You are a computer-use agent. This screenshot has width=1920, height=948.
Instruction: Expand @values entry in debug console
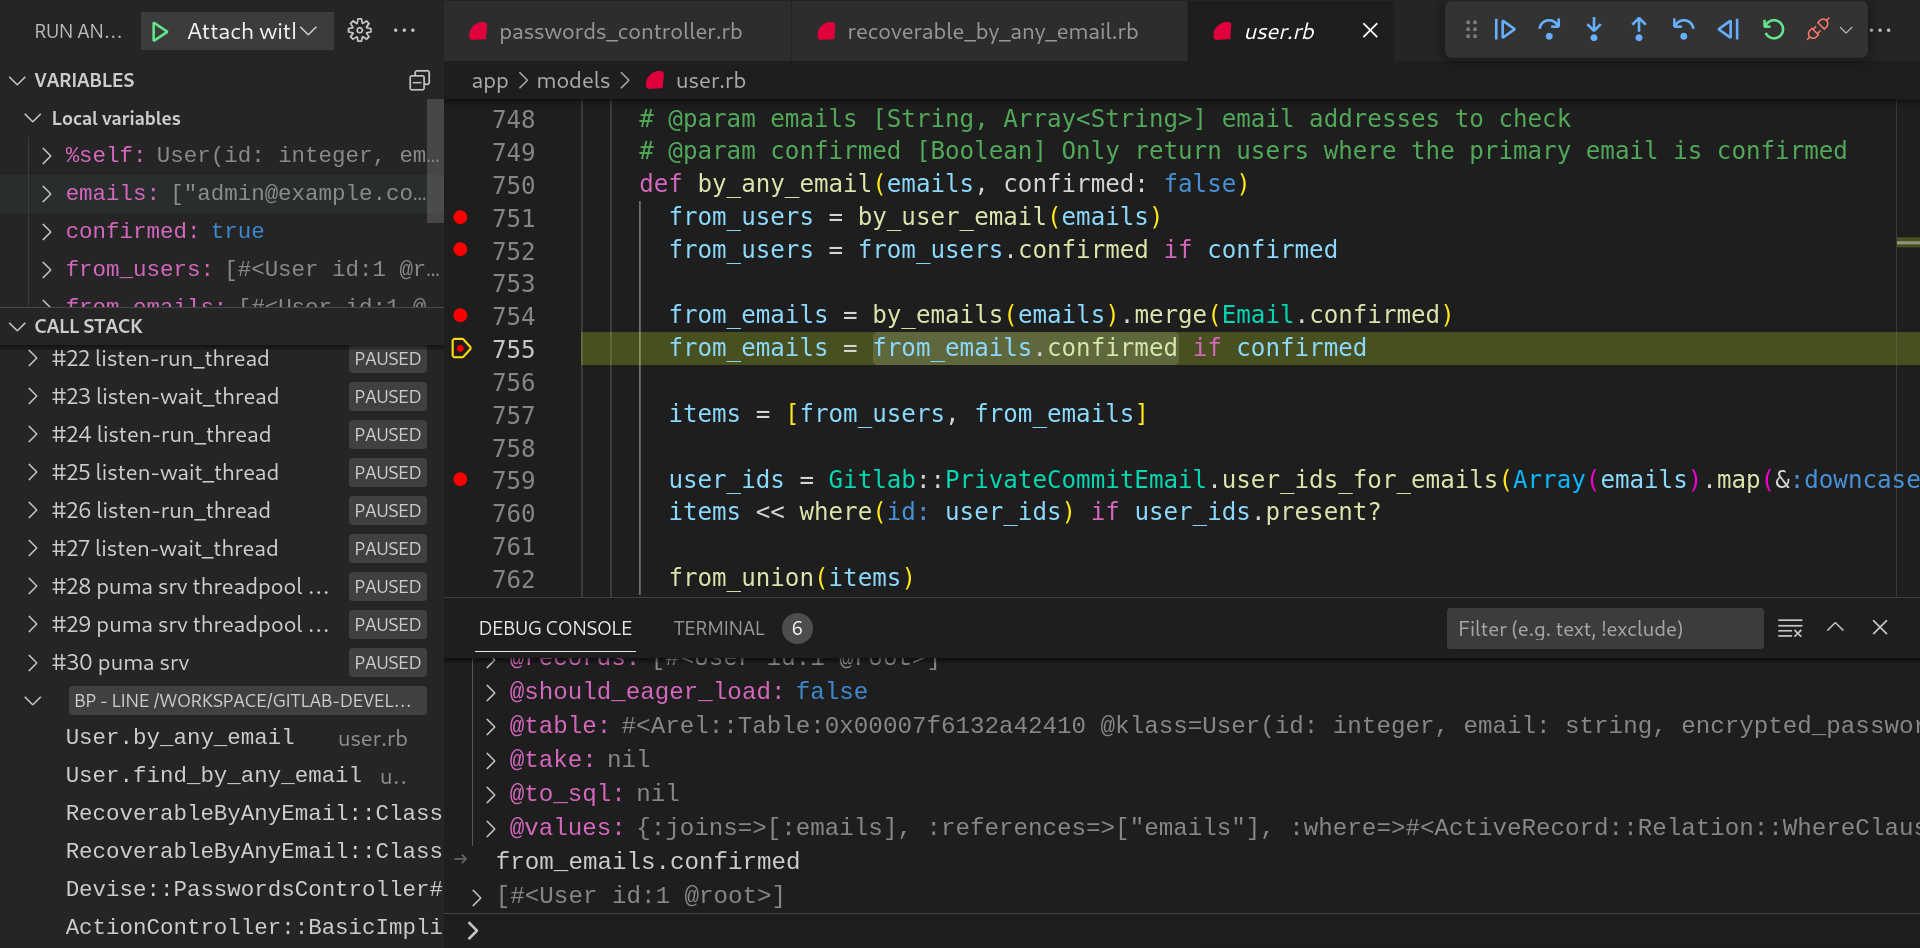point(490,828)
